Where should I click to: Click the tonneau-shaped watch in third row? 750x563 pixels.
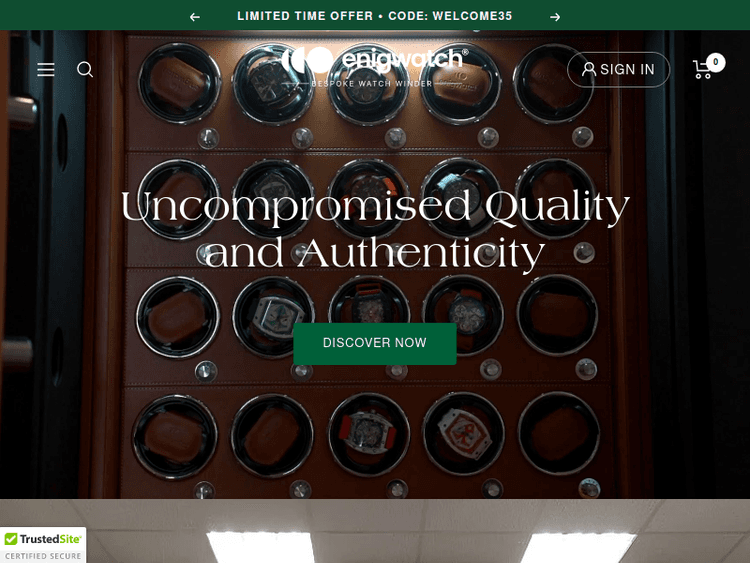point(275,317)
